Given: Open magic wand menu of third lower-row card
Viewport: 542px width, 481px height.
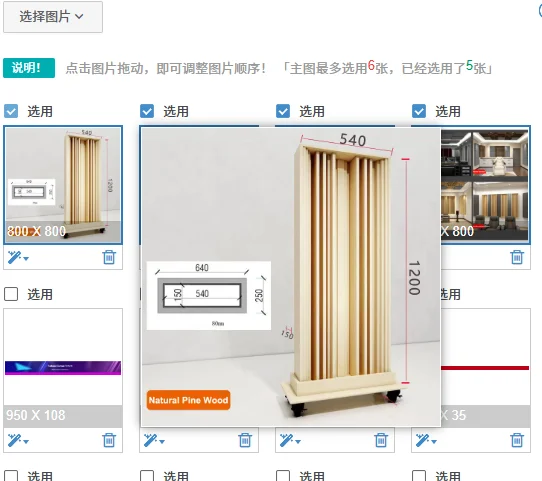Looking at the screenshot, I should [x=290, y=440].
